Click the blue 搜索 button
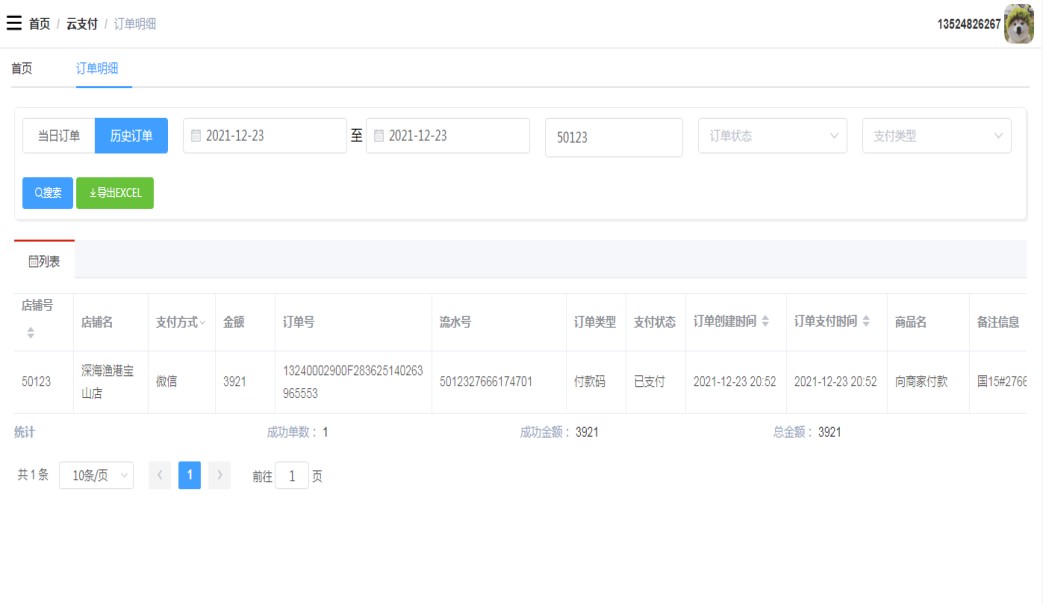The height and width of the screenshot is (605, 1043). pos(48,193)
